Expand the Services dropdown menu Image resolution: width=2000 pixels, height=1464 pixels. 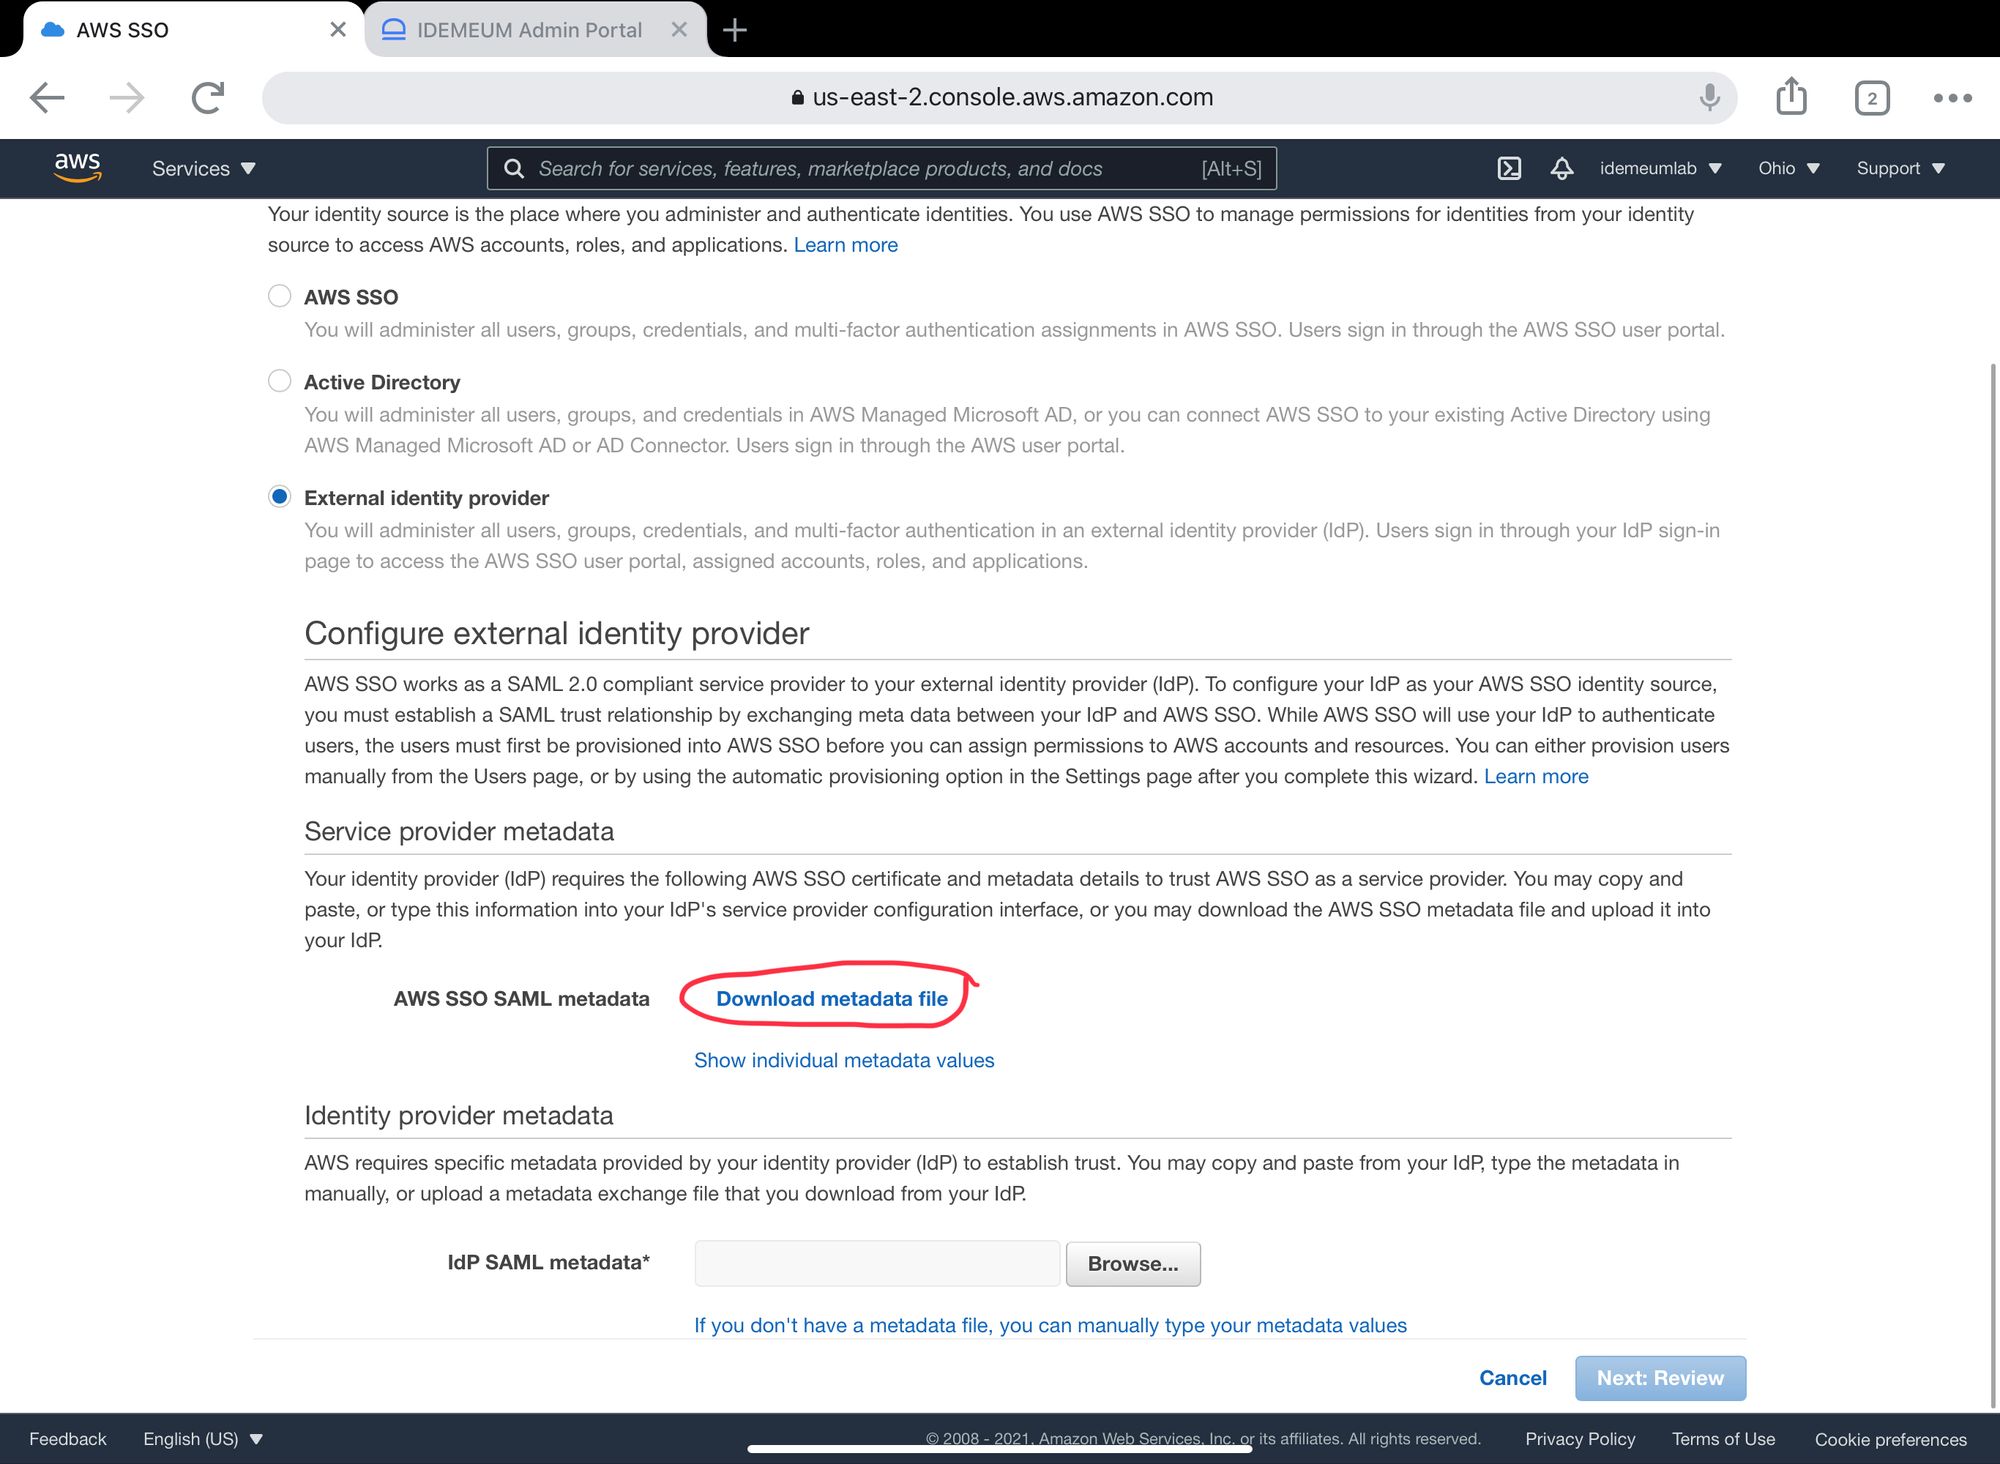204,168
